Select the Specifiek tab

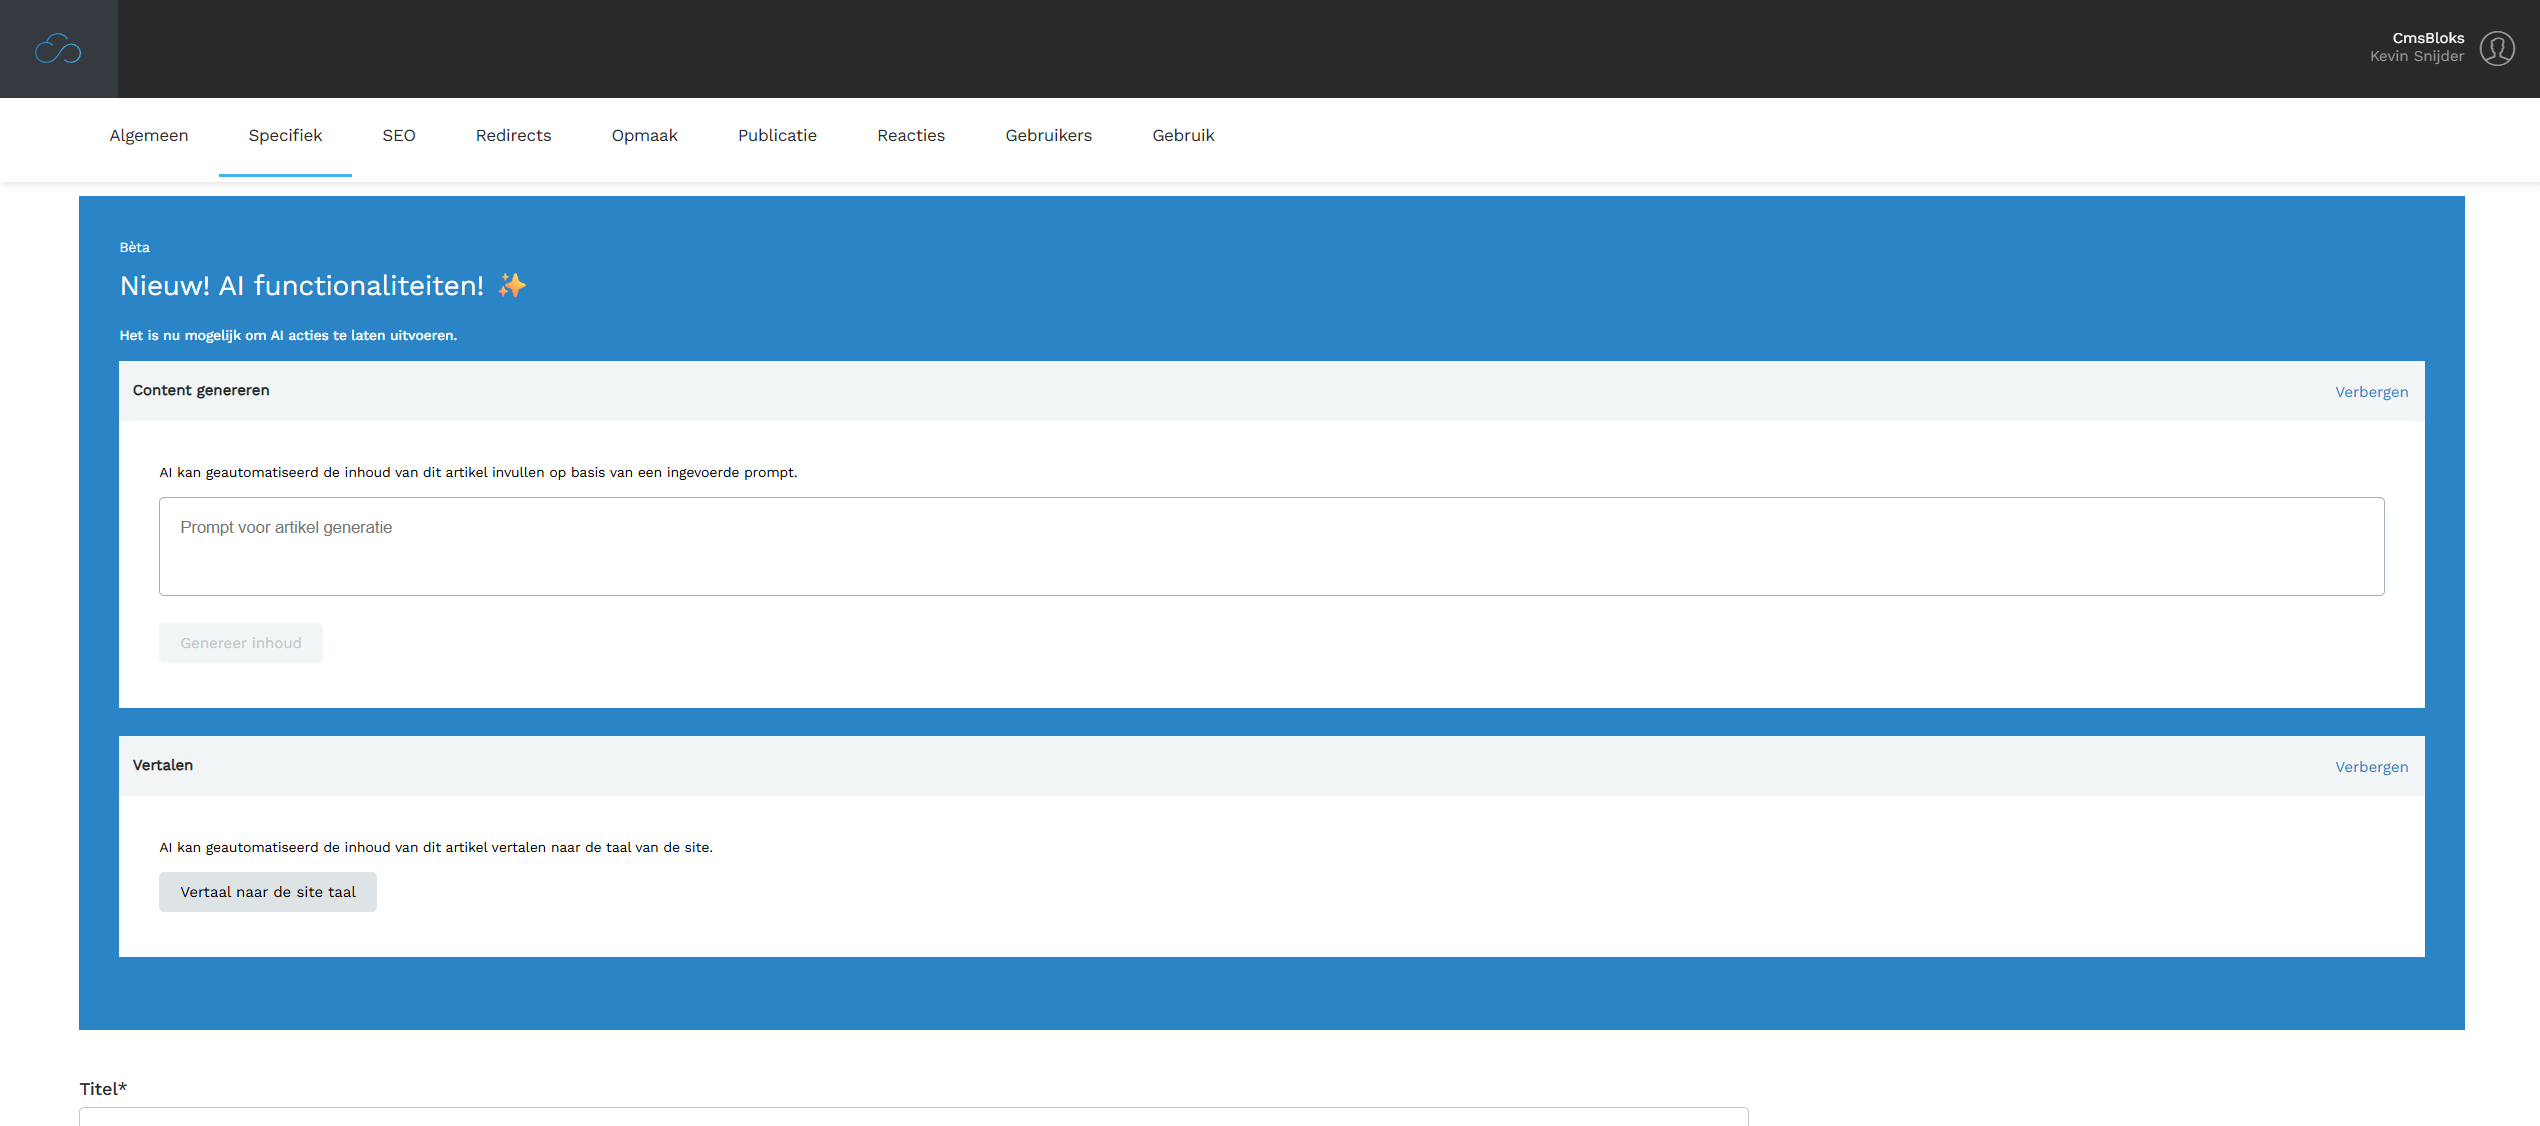[x=285, y=136]
